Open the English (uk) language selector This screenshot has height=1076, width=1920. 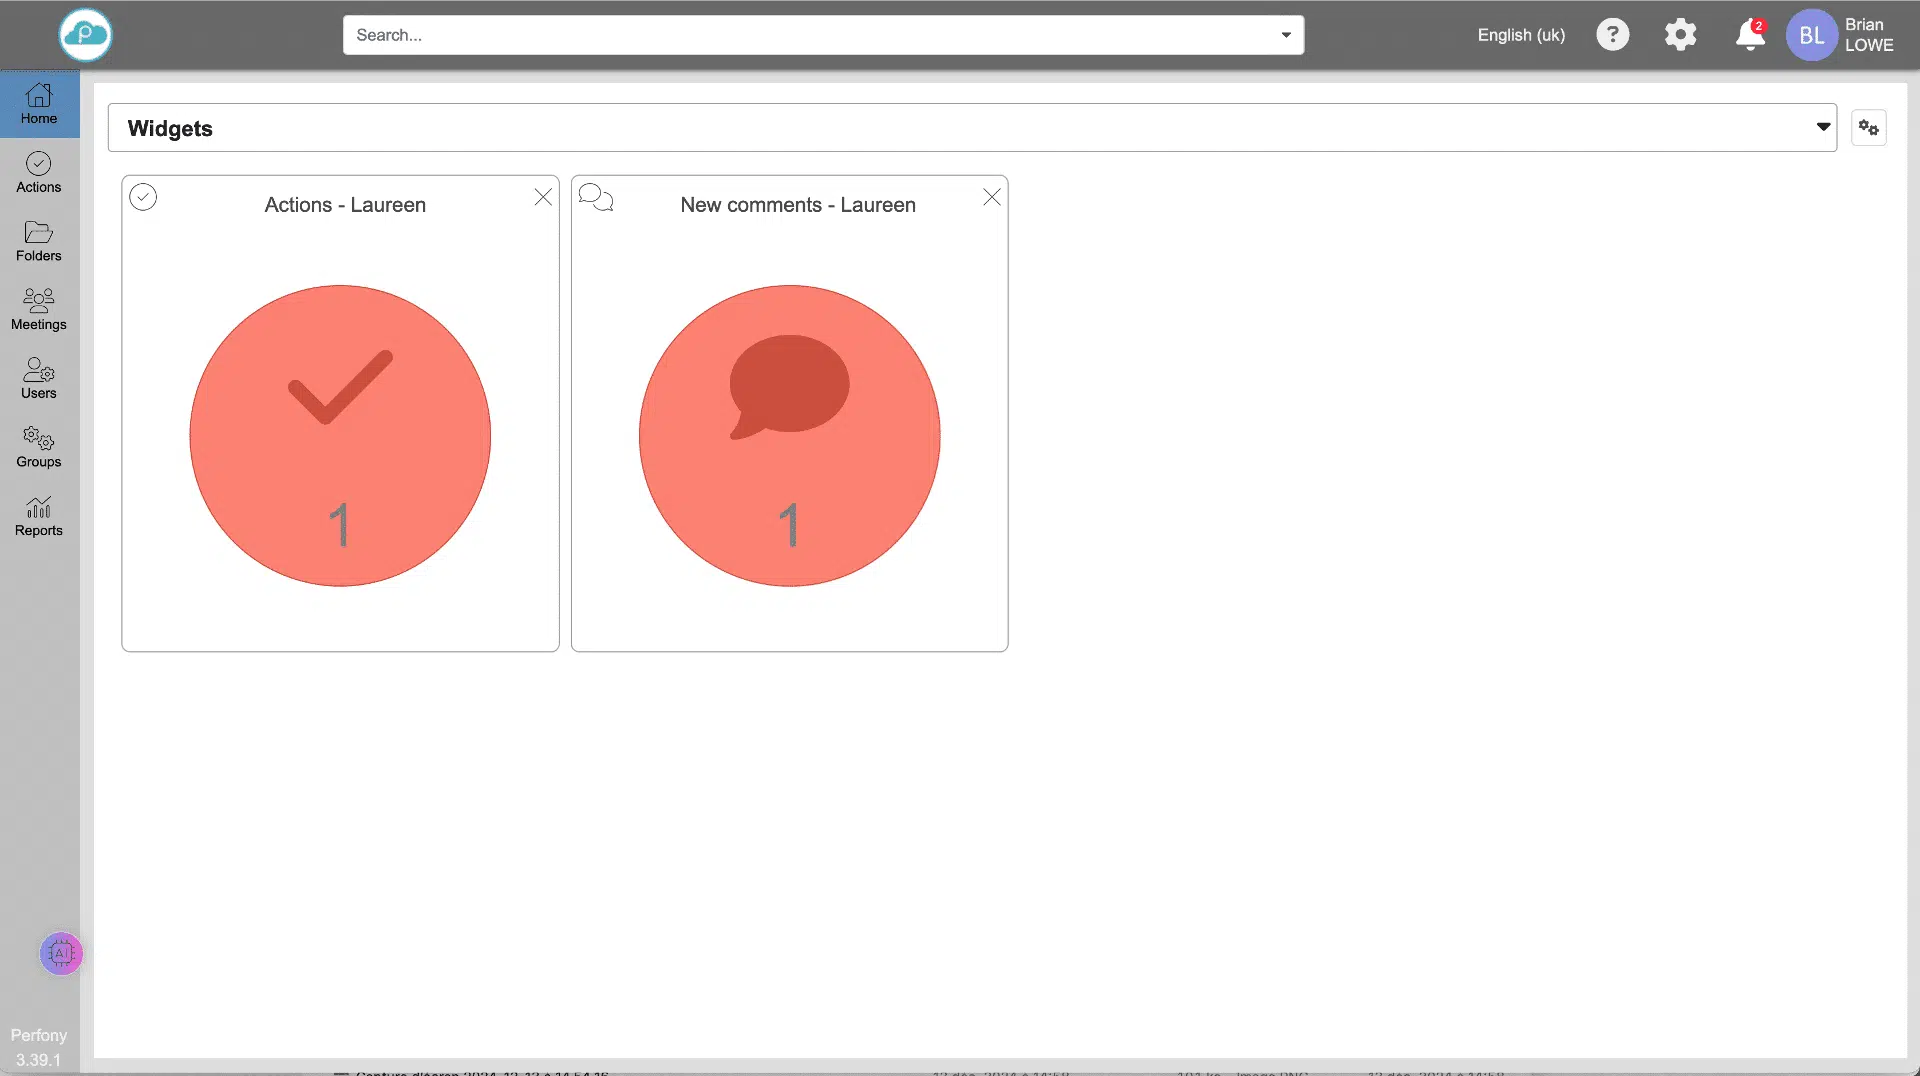click(x=1521, y=35)
